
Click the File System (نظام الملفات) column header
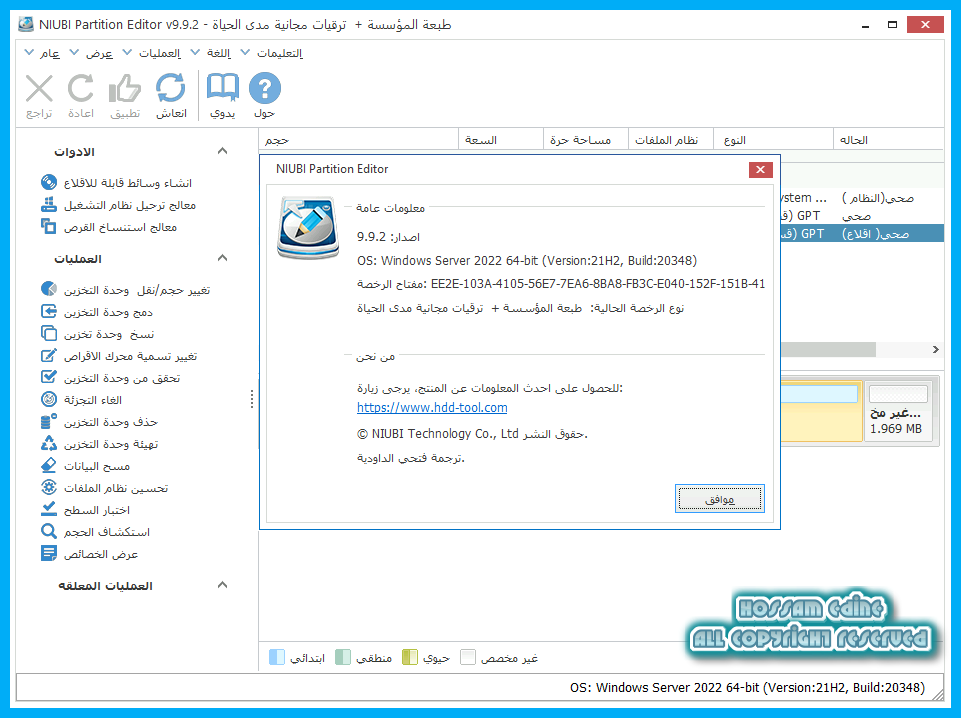(x=672, y=140)
